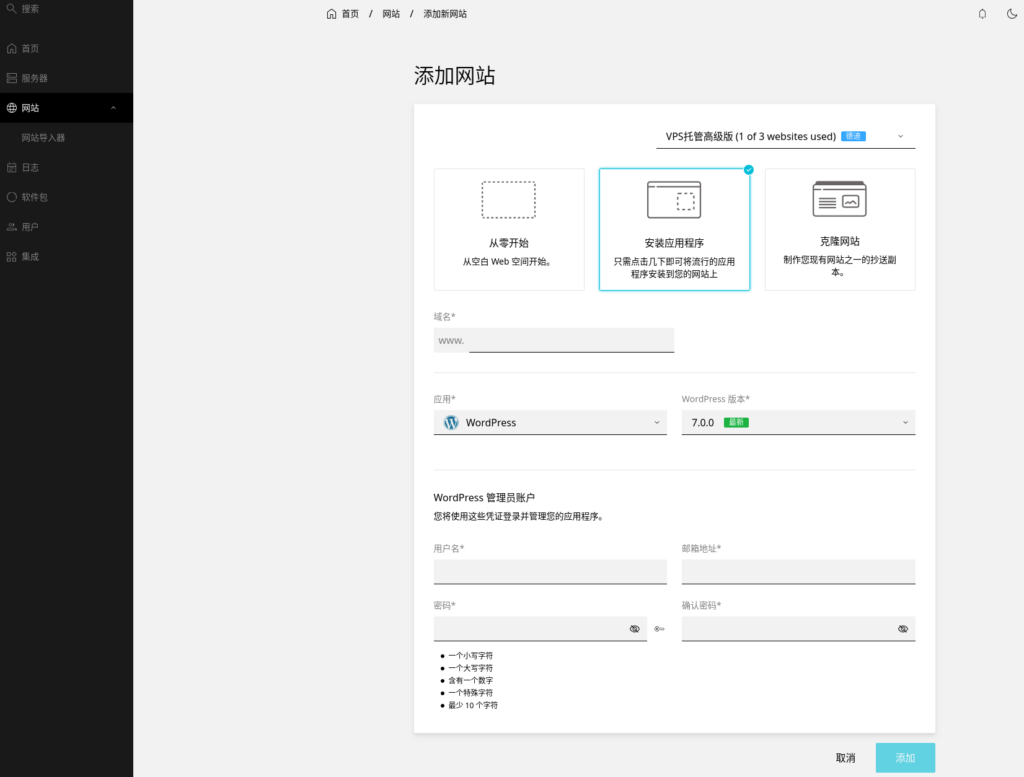Click the 网站 globe icon in sidebar
This screenshot has height=777, width=1024.
click(x=11, y=108)
